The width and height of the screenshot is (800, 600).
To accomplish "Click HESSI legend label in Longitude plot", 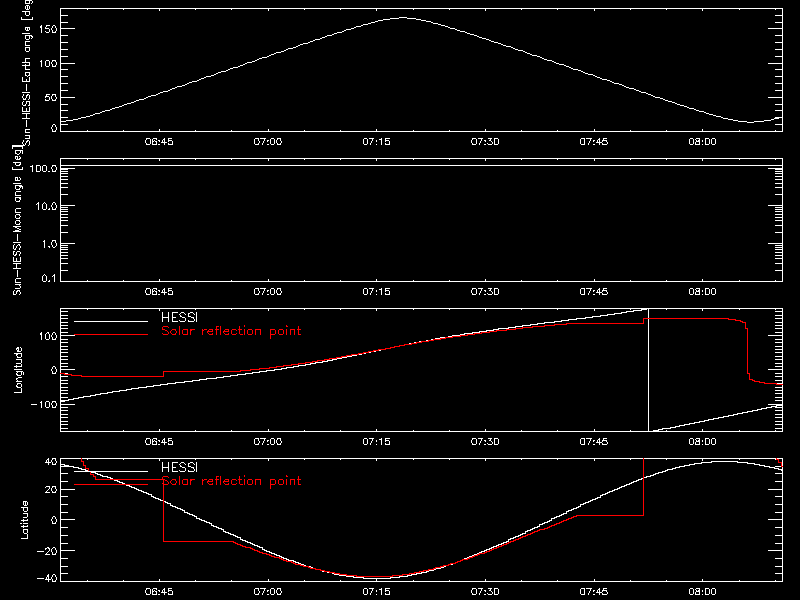I will click(x=179, y=317).
